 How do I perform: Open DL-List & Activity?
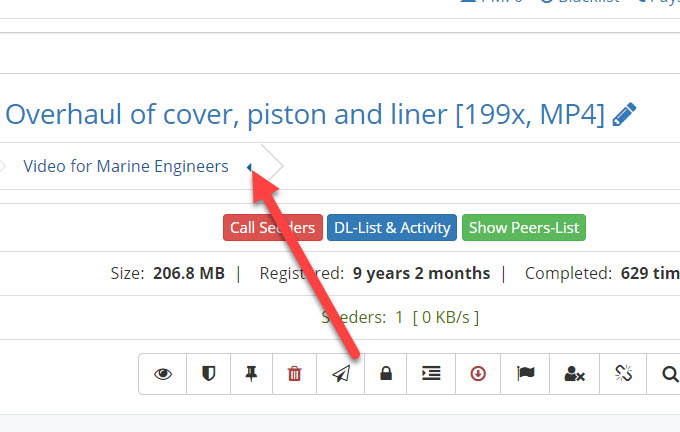tap(392, 227)
